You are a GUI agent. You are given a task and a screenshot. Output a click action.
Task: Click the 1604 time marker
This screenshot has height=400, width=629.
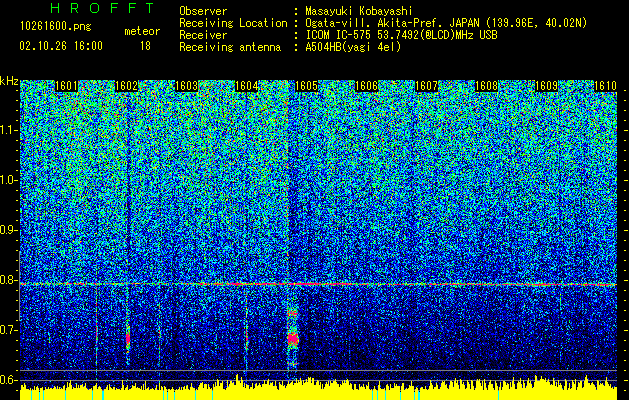click(x=246, y=86)
